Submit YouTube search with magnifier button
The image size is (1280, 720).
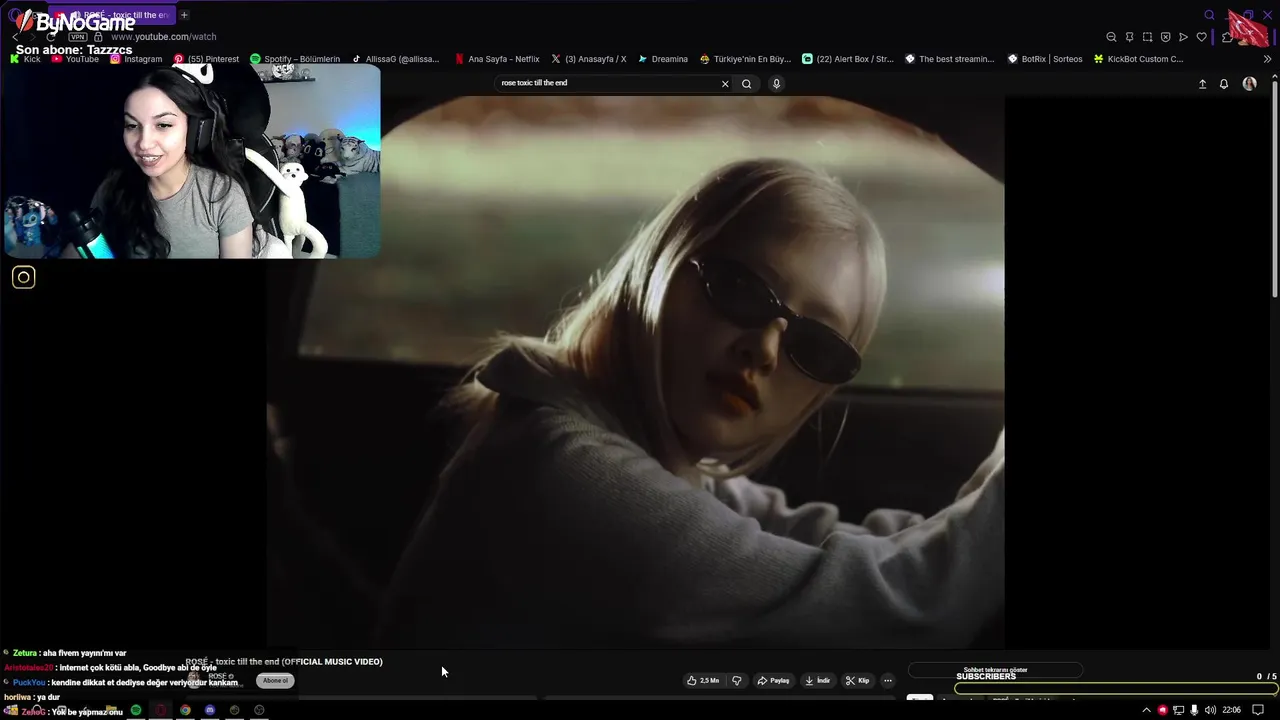point(746,84)
